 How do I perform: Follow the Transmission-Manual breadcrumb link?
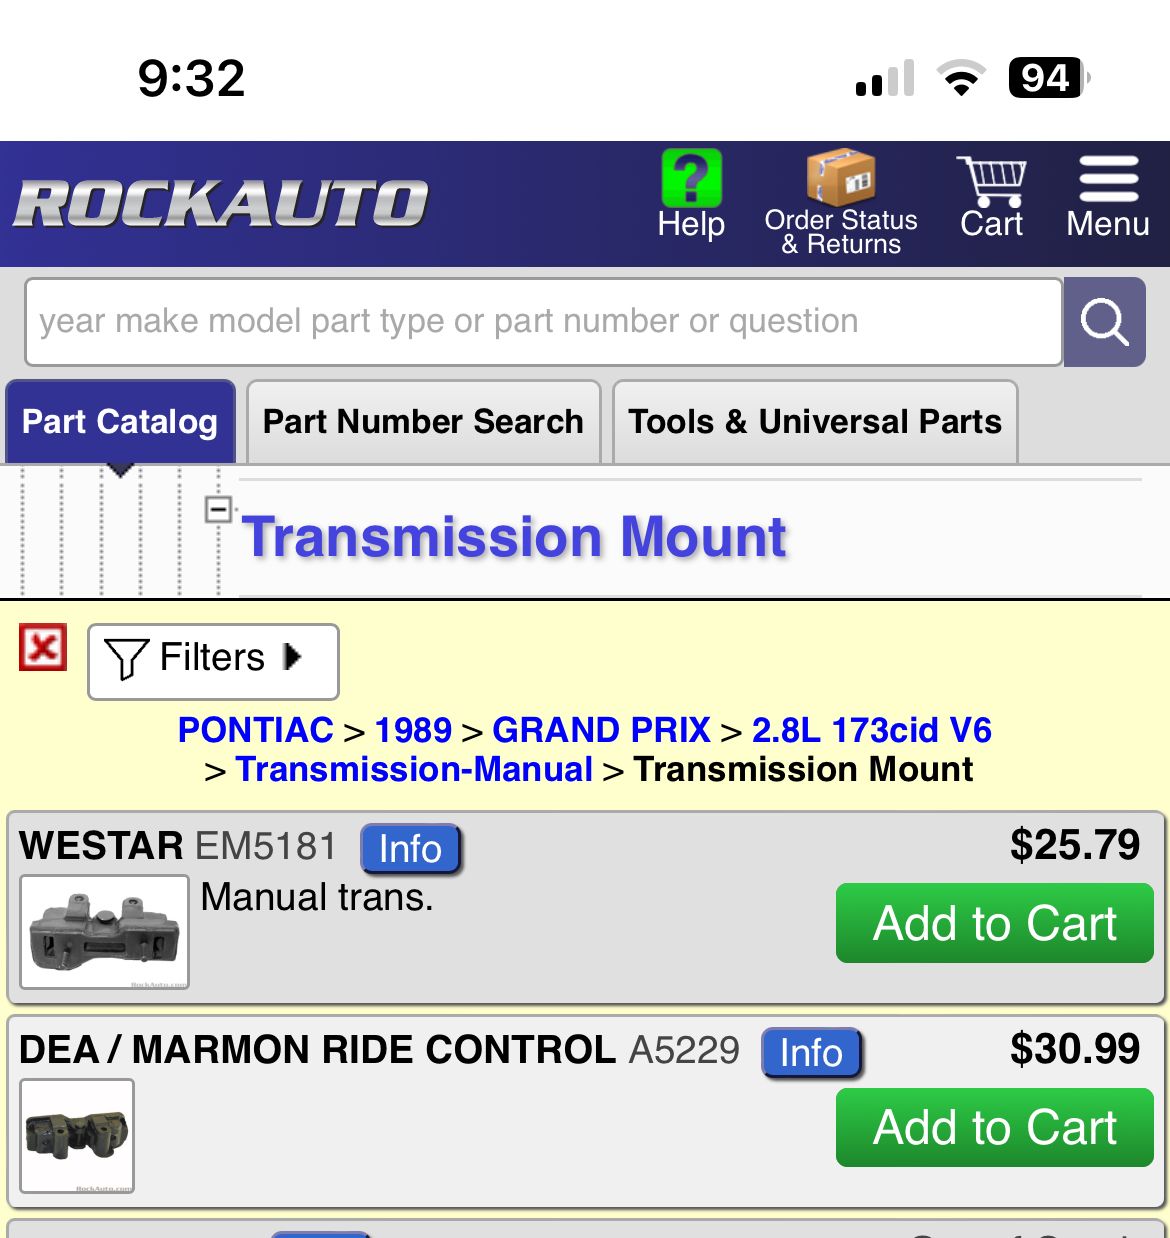[x=414, y=769]
